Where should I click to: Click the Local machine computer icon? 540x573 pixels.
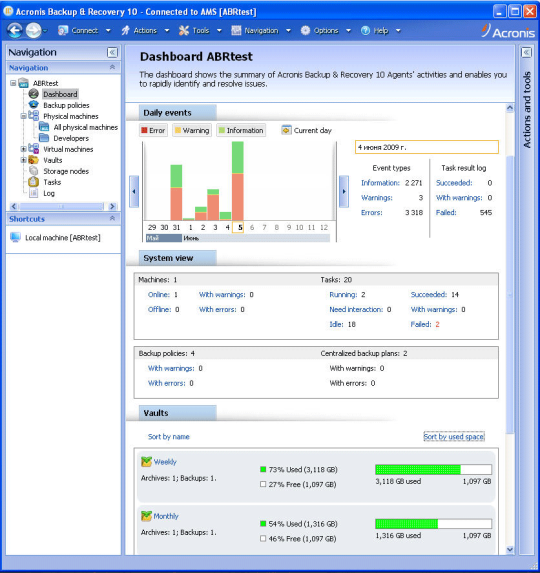(15, 237)
